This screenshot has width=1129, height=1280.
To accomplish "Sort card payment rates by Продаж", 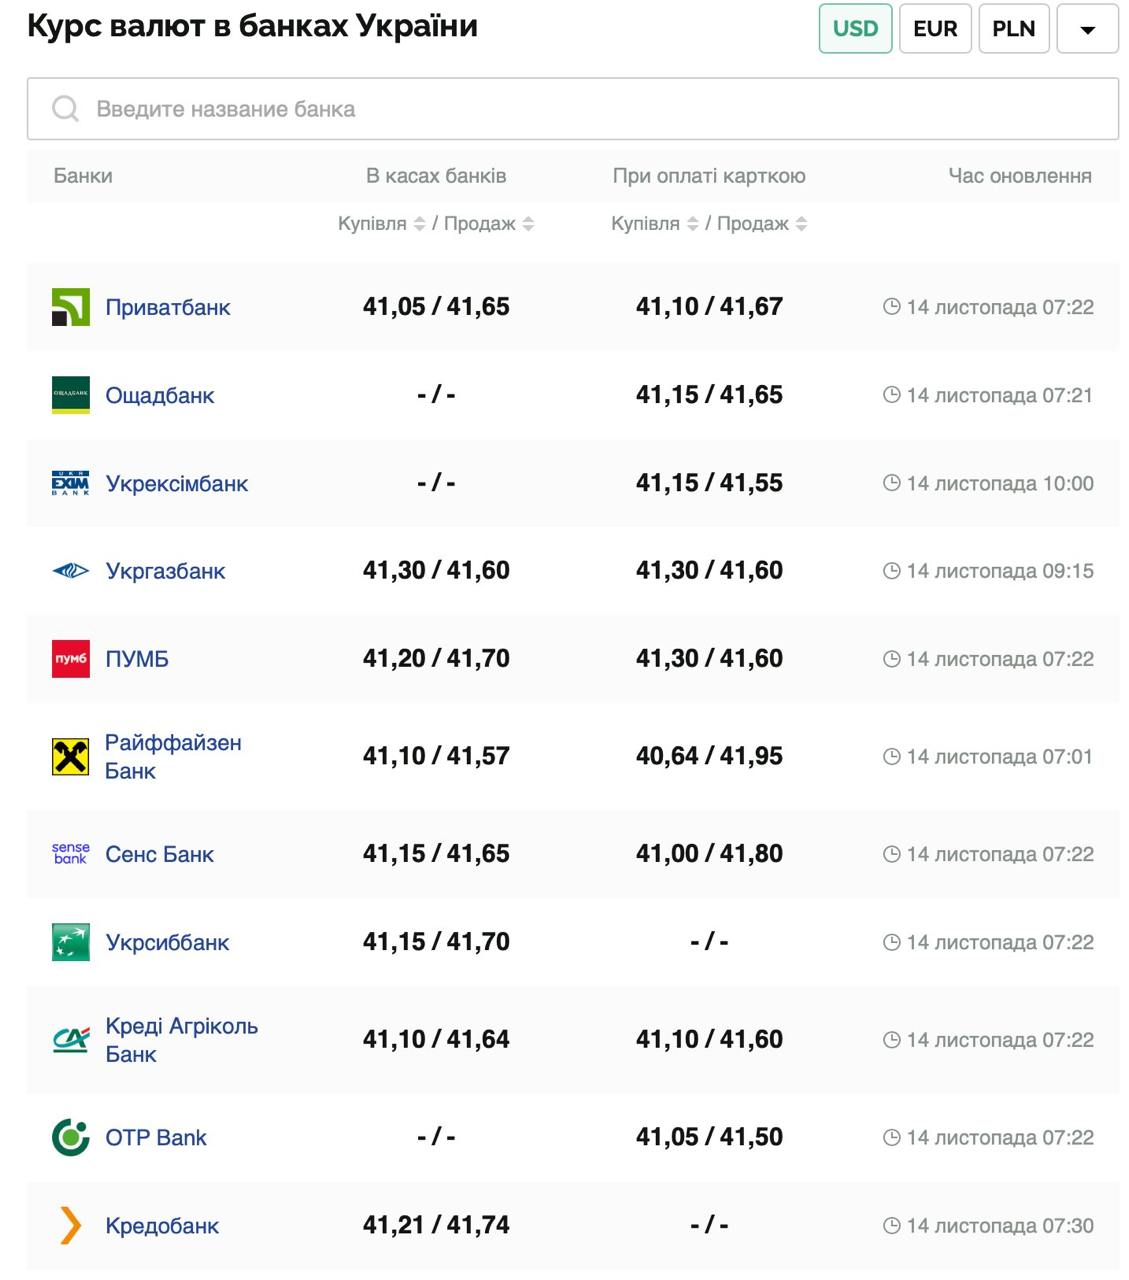I will tap(801, 224).
